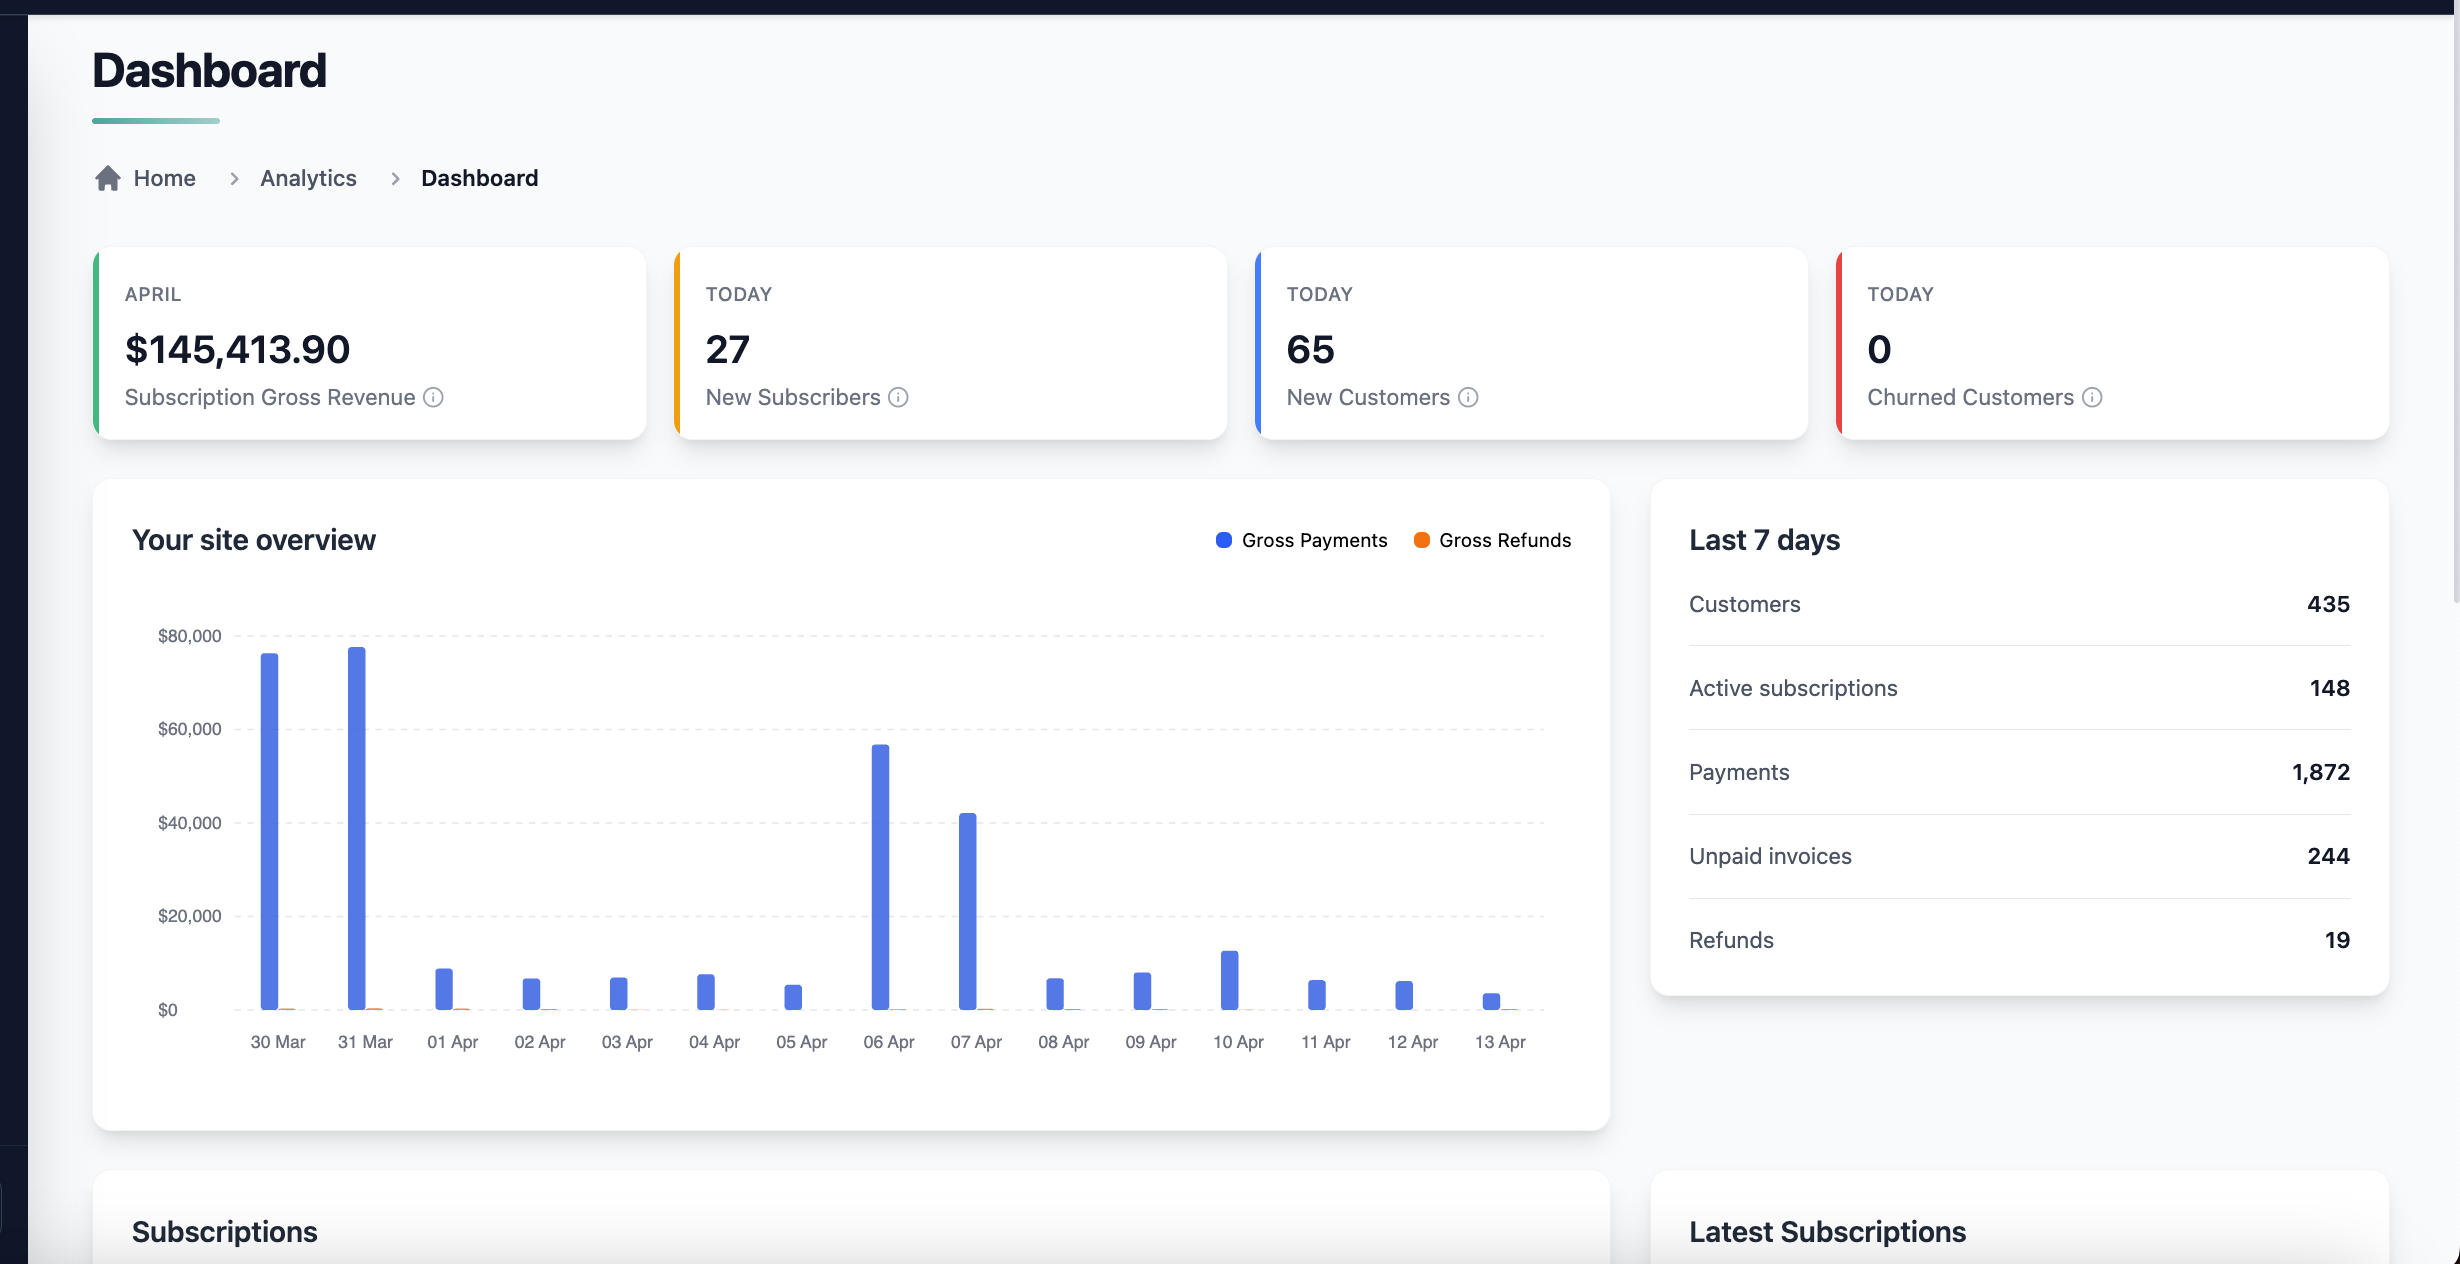Click info icon beside Churned Customers
This screenshot has width=2460, height=1264.
2092,397
